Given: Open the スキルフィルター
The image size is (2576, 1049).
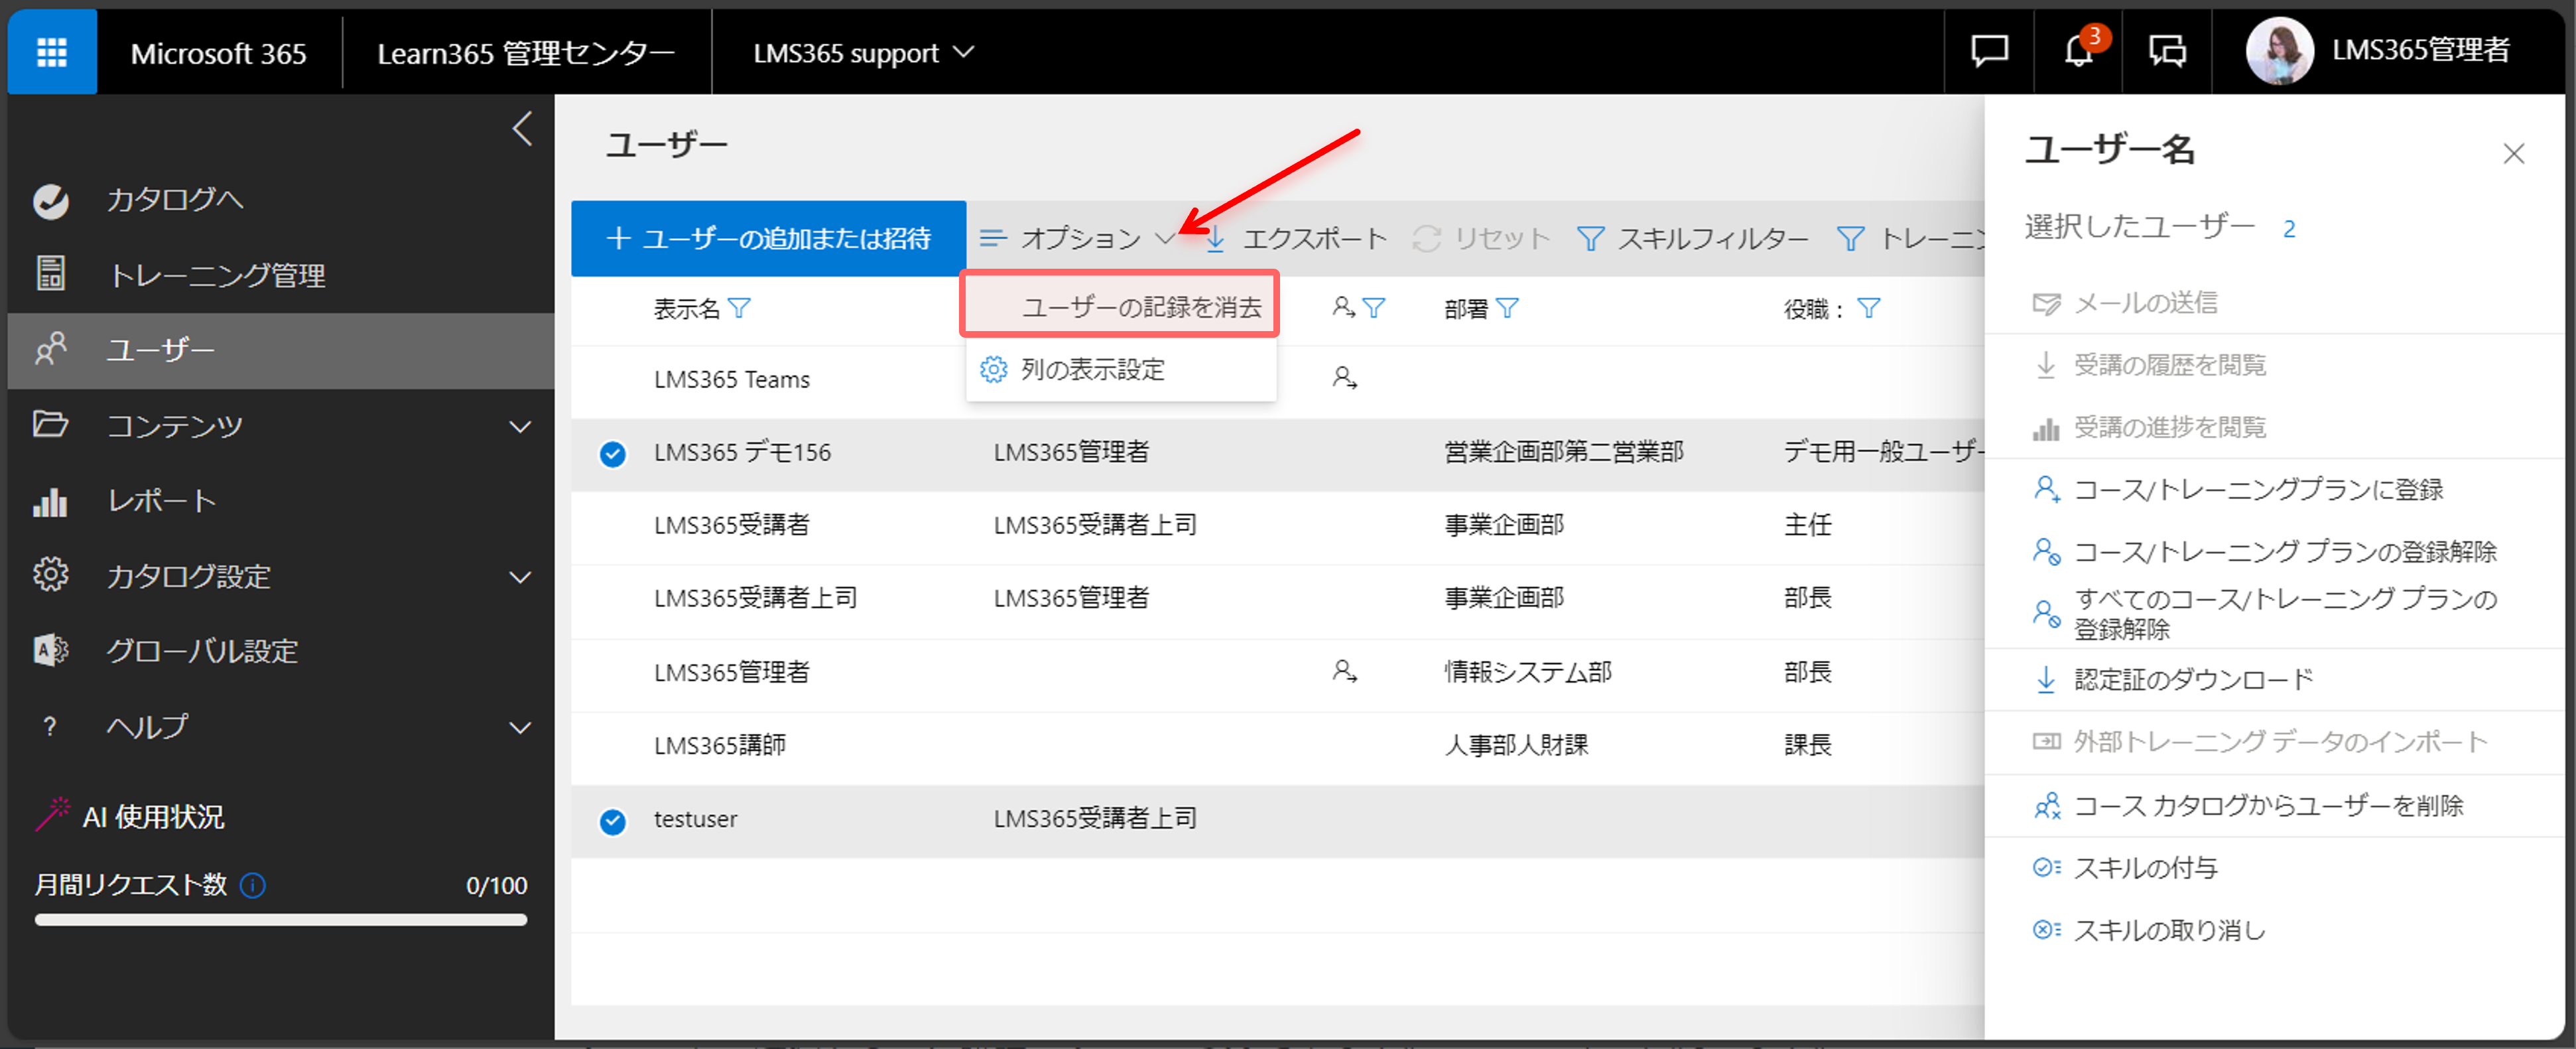Looking at the screenshot, I should [x=1692, y=238].
